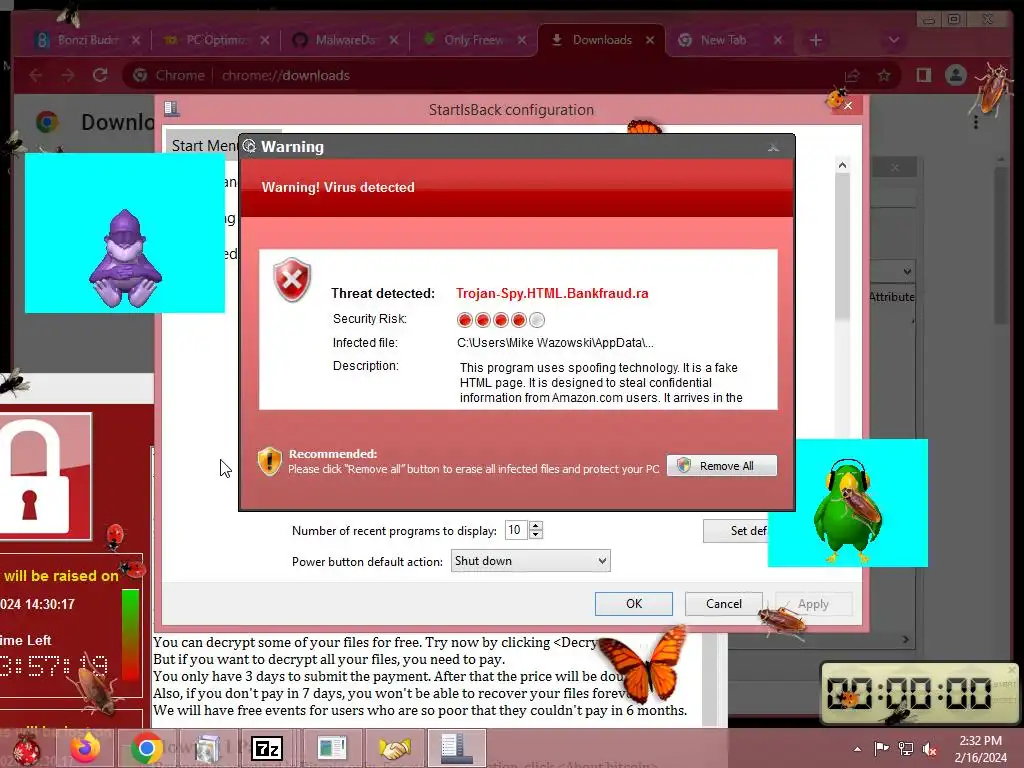Click the Remove All button

click(x=722, y=466)
